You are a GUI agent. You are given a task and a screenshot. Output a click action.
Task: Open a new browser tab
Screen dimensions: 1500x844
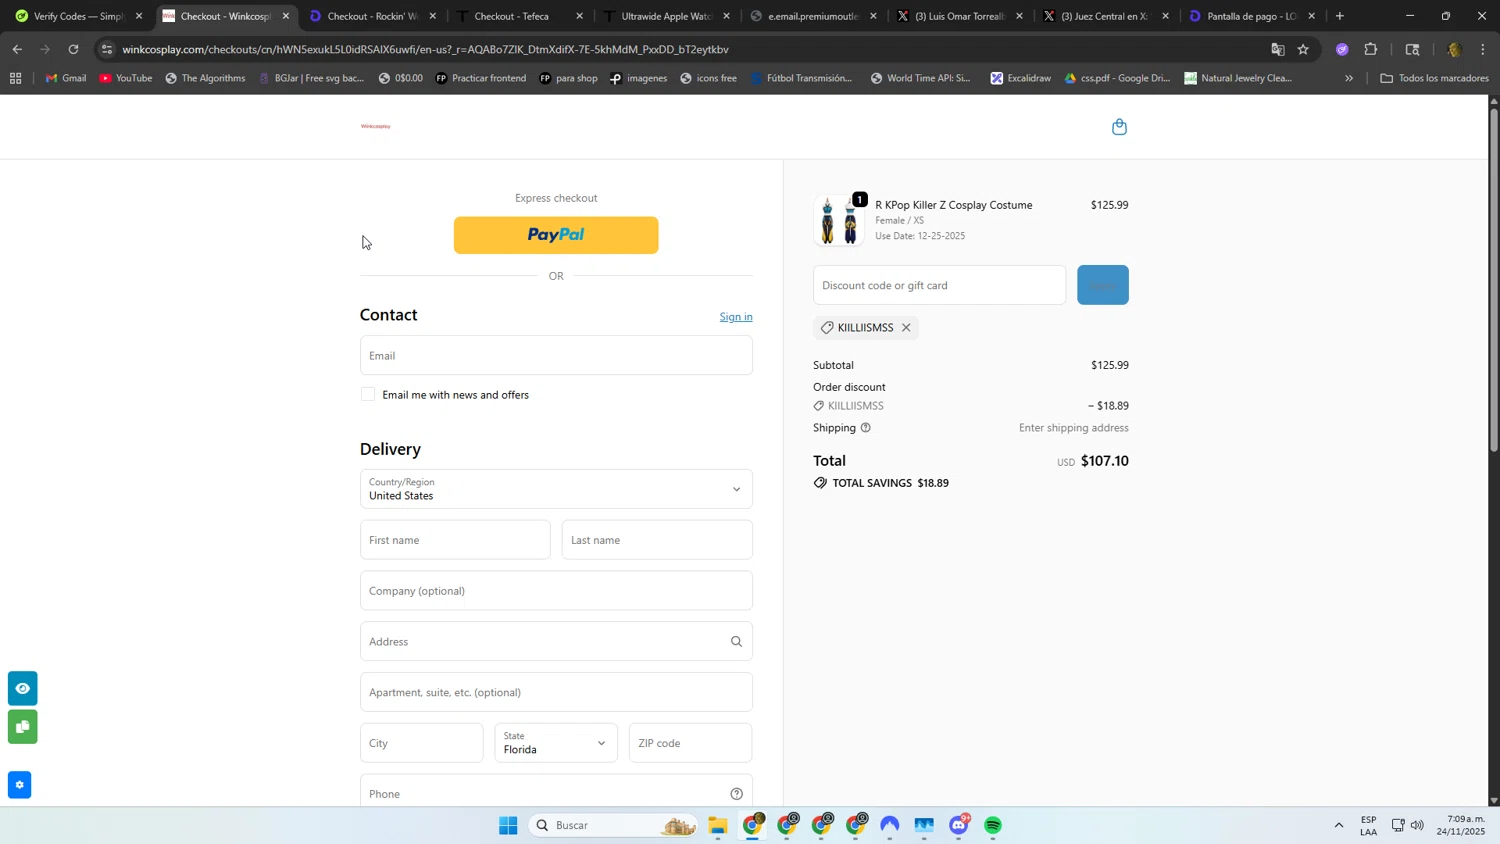pos(1340,16)
